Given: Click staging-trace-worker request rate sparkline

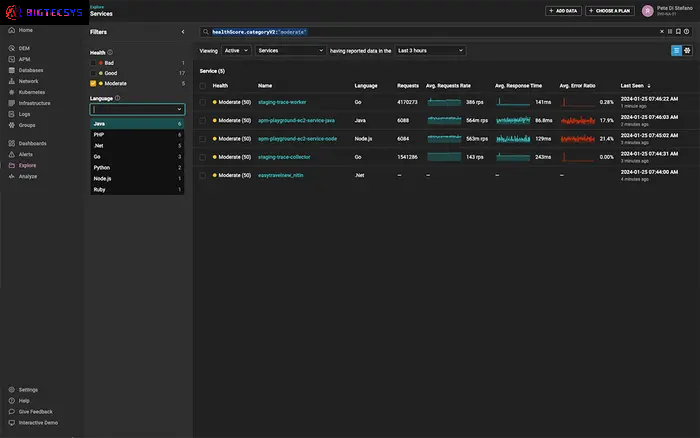Looking at the screenshot, I should tap(443, 102).
